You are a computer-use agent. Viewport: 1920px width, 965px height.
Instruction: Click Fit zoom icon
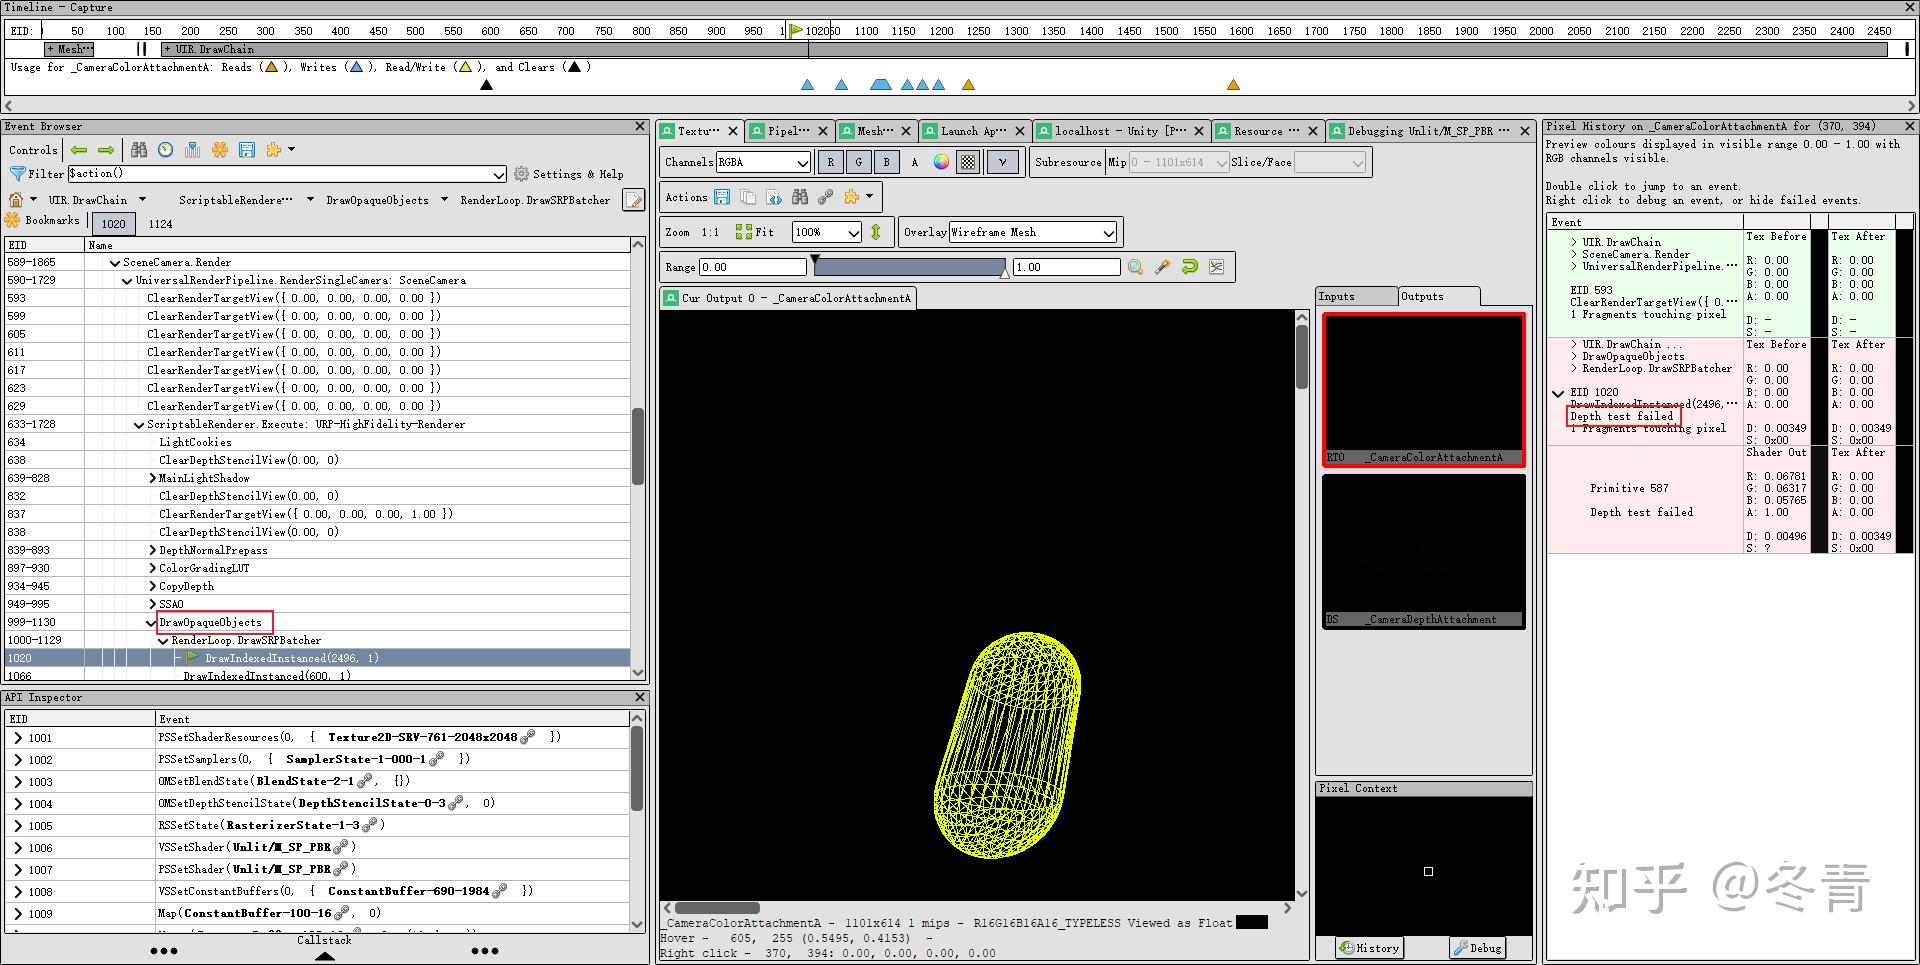point(755,232)
